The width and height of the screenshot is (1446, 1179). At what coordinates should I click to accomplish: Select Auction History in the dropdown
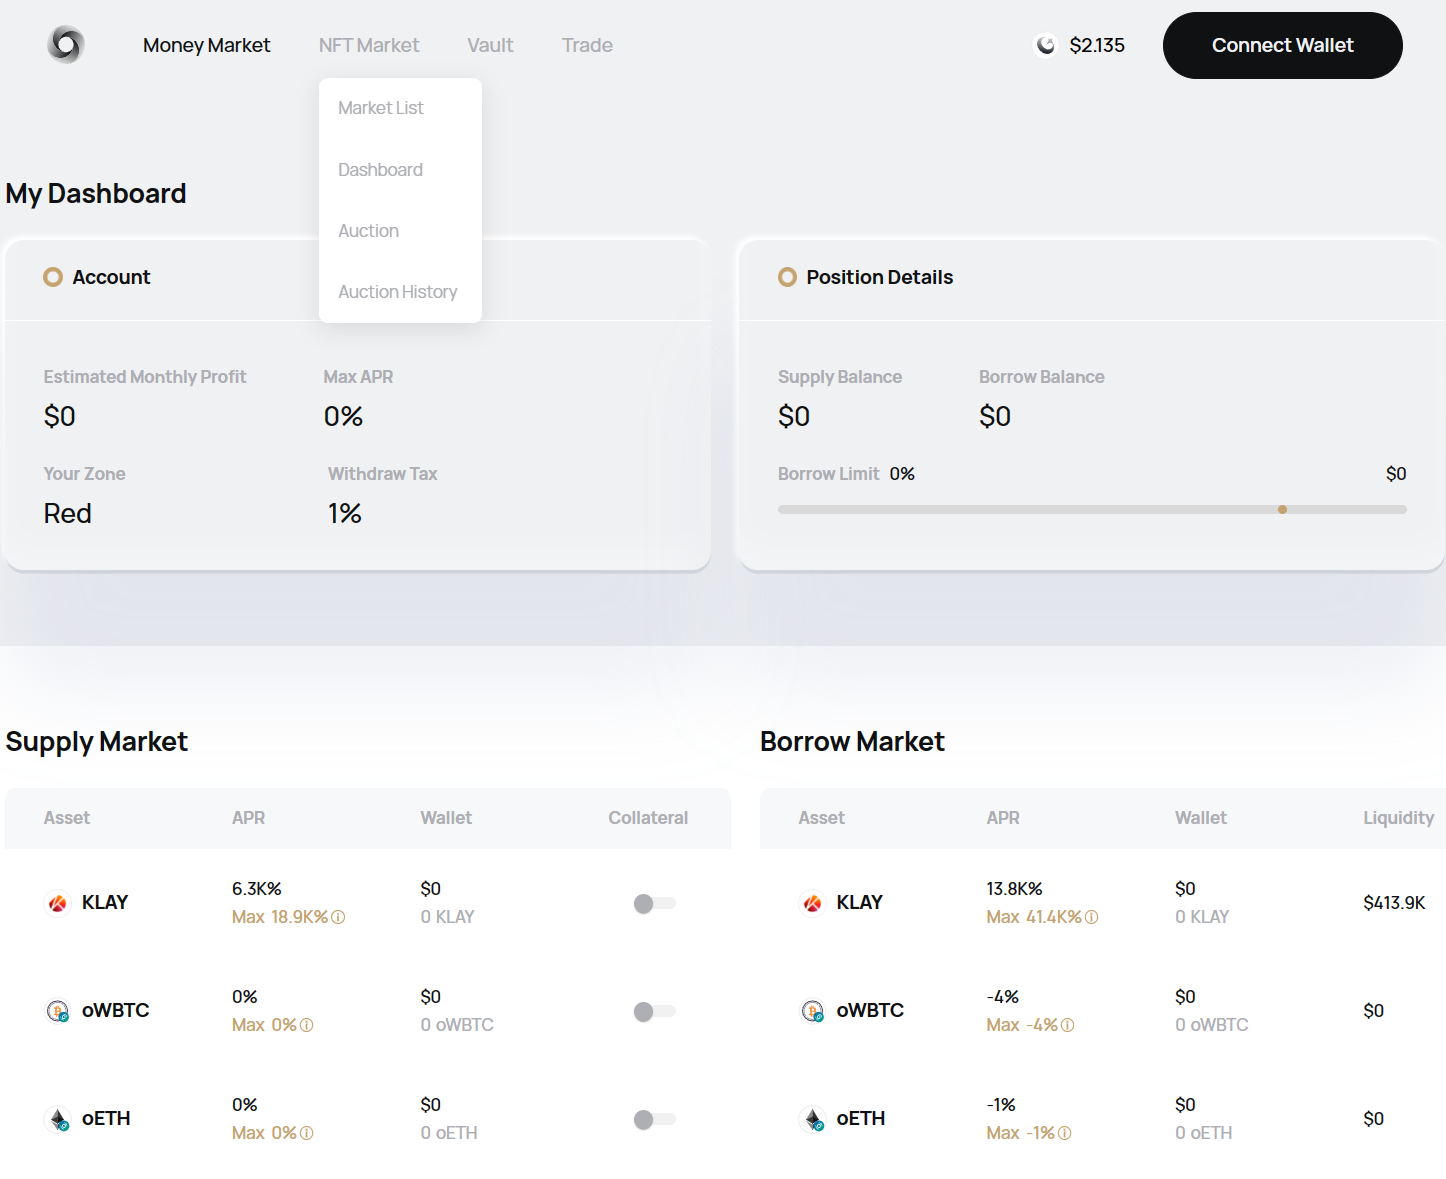point(398,292)
